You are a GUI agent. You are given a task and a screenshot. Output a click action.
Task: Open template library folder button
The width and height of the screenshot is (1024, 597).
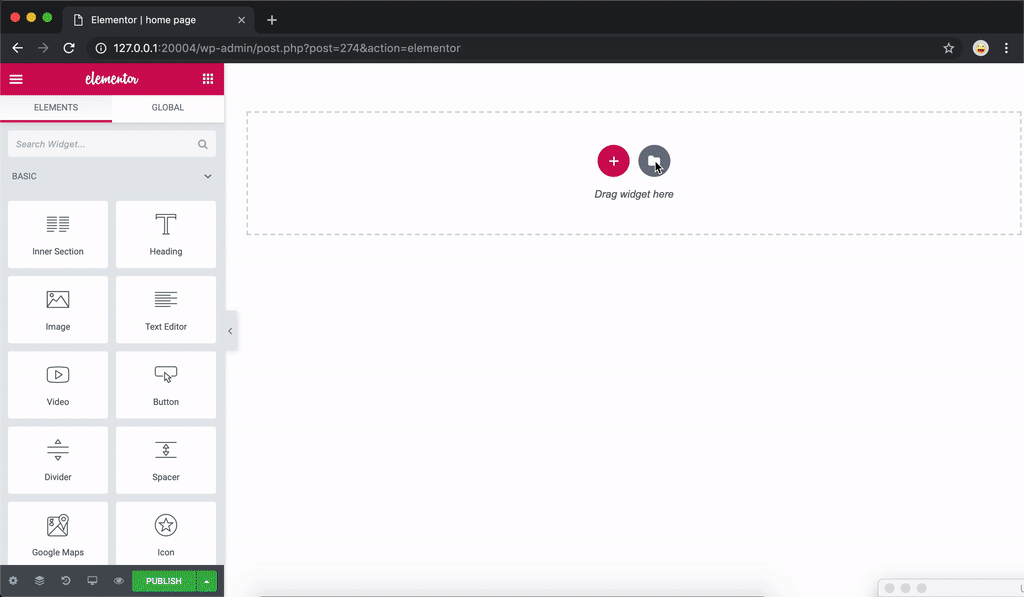pos(654,161)
